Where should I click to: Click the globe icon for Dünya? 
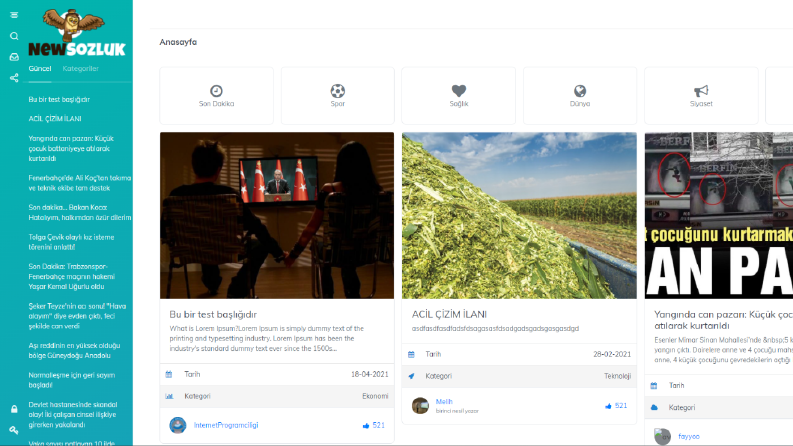580,91
